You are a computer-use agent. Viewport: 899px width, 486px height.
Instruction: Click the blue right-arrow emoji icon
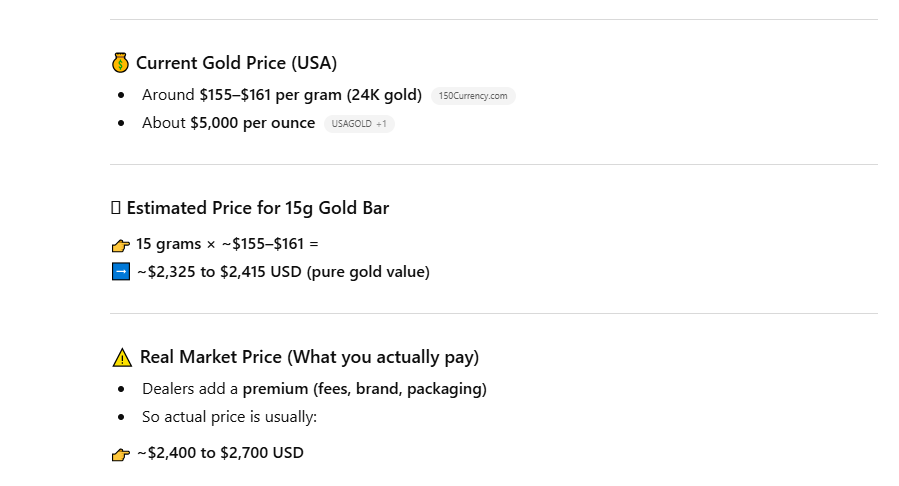pyautogui.click(x=121, y=271)
